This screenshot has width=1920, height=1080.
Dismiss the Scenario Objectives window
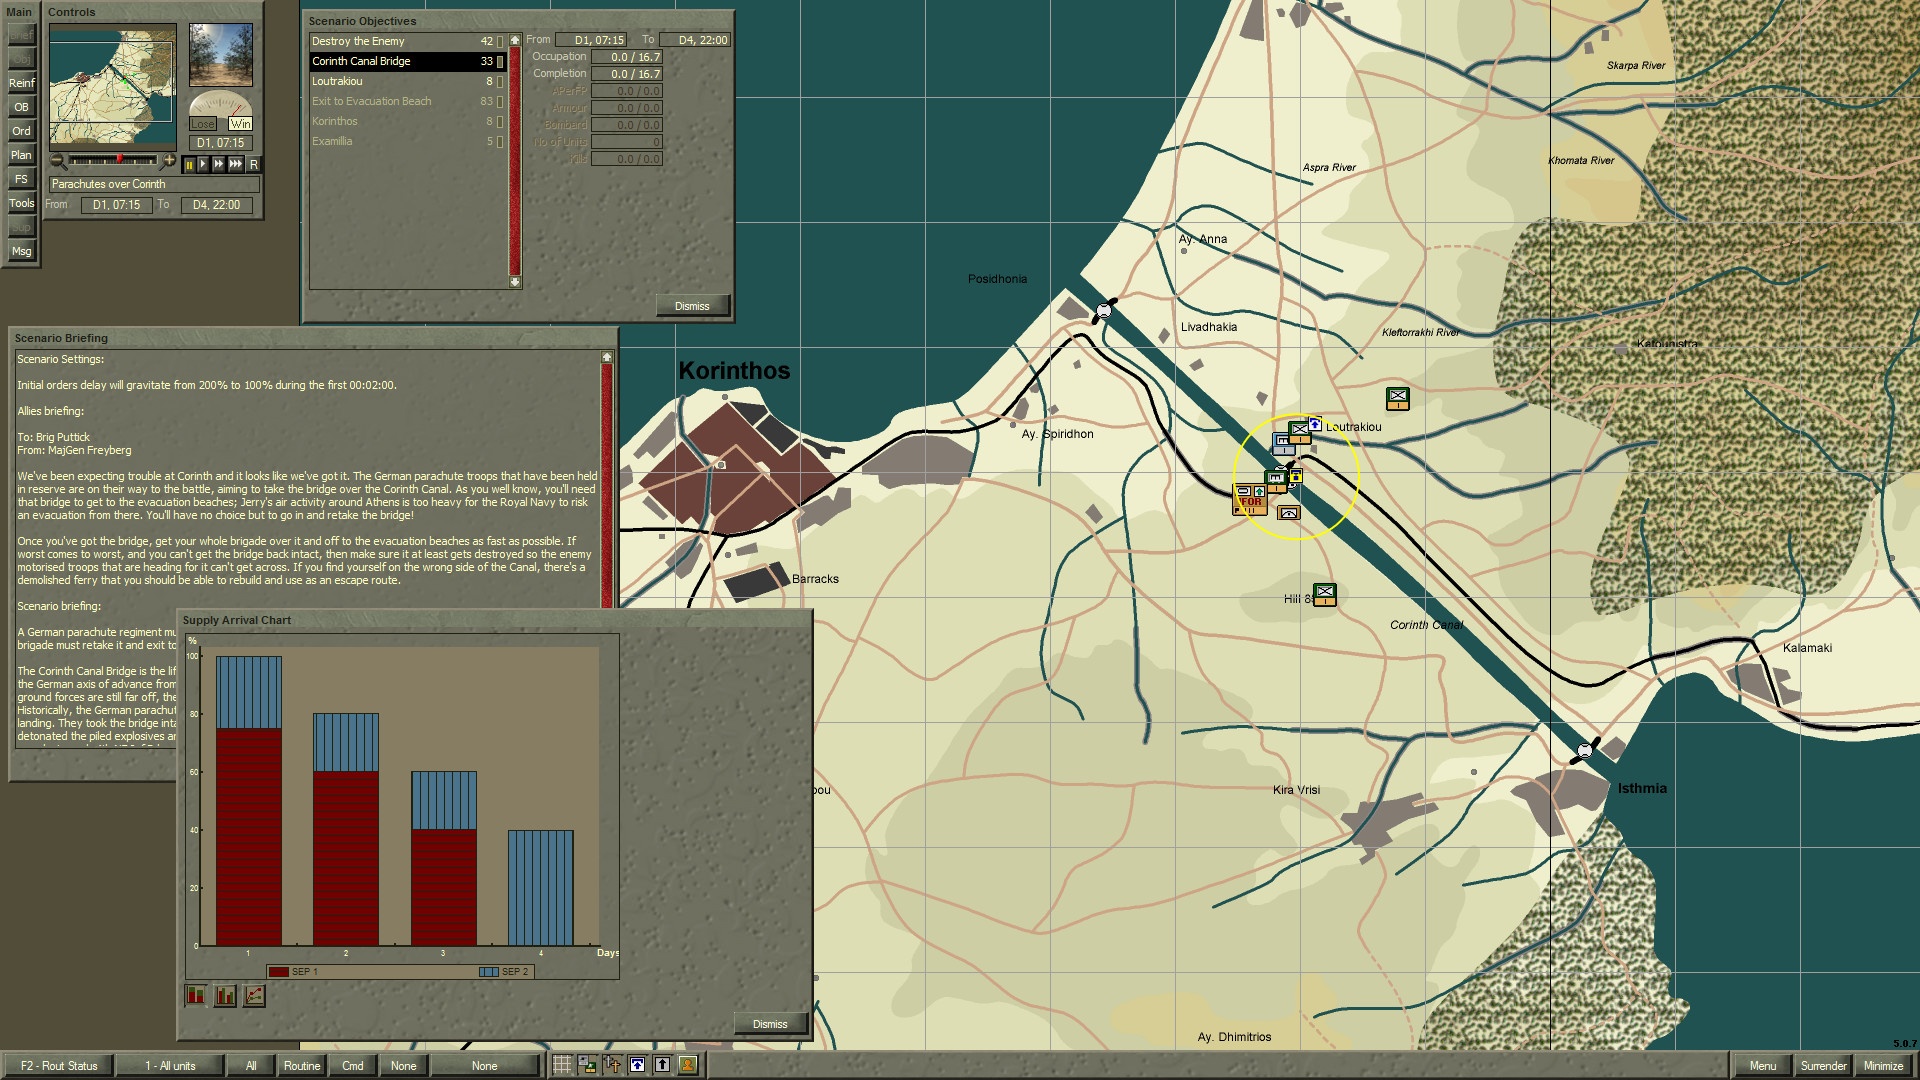pyautogui.click(x=693, y=306)
